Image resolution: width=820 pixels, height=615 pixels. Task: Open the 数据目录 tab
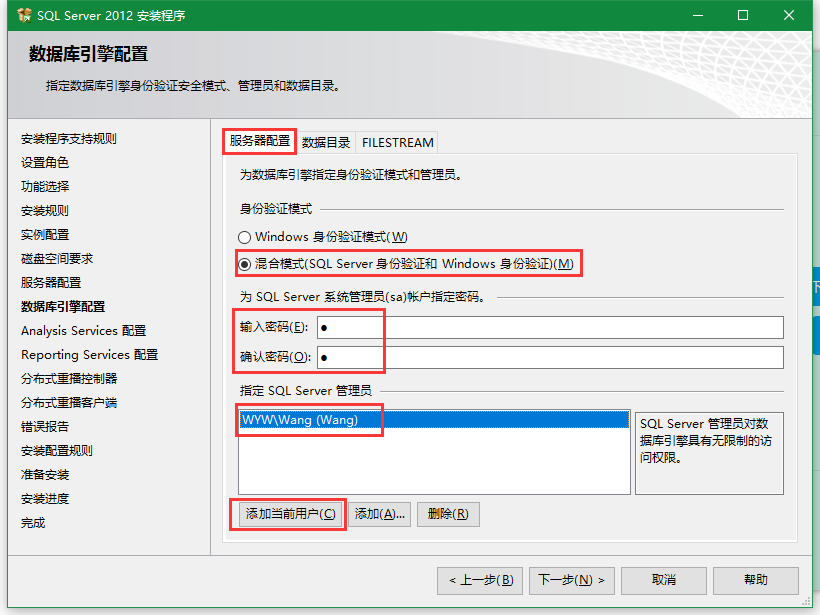[326, 142]
